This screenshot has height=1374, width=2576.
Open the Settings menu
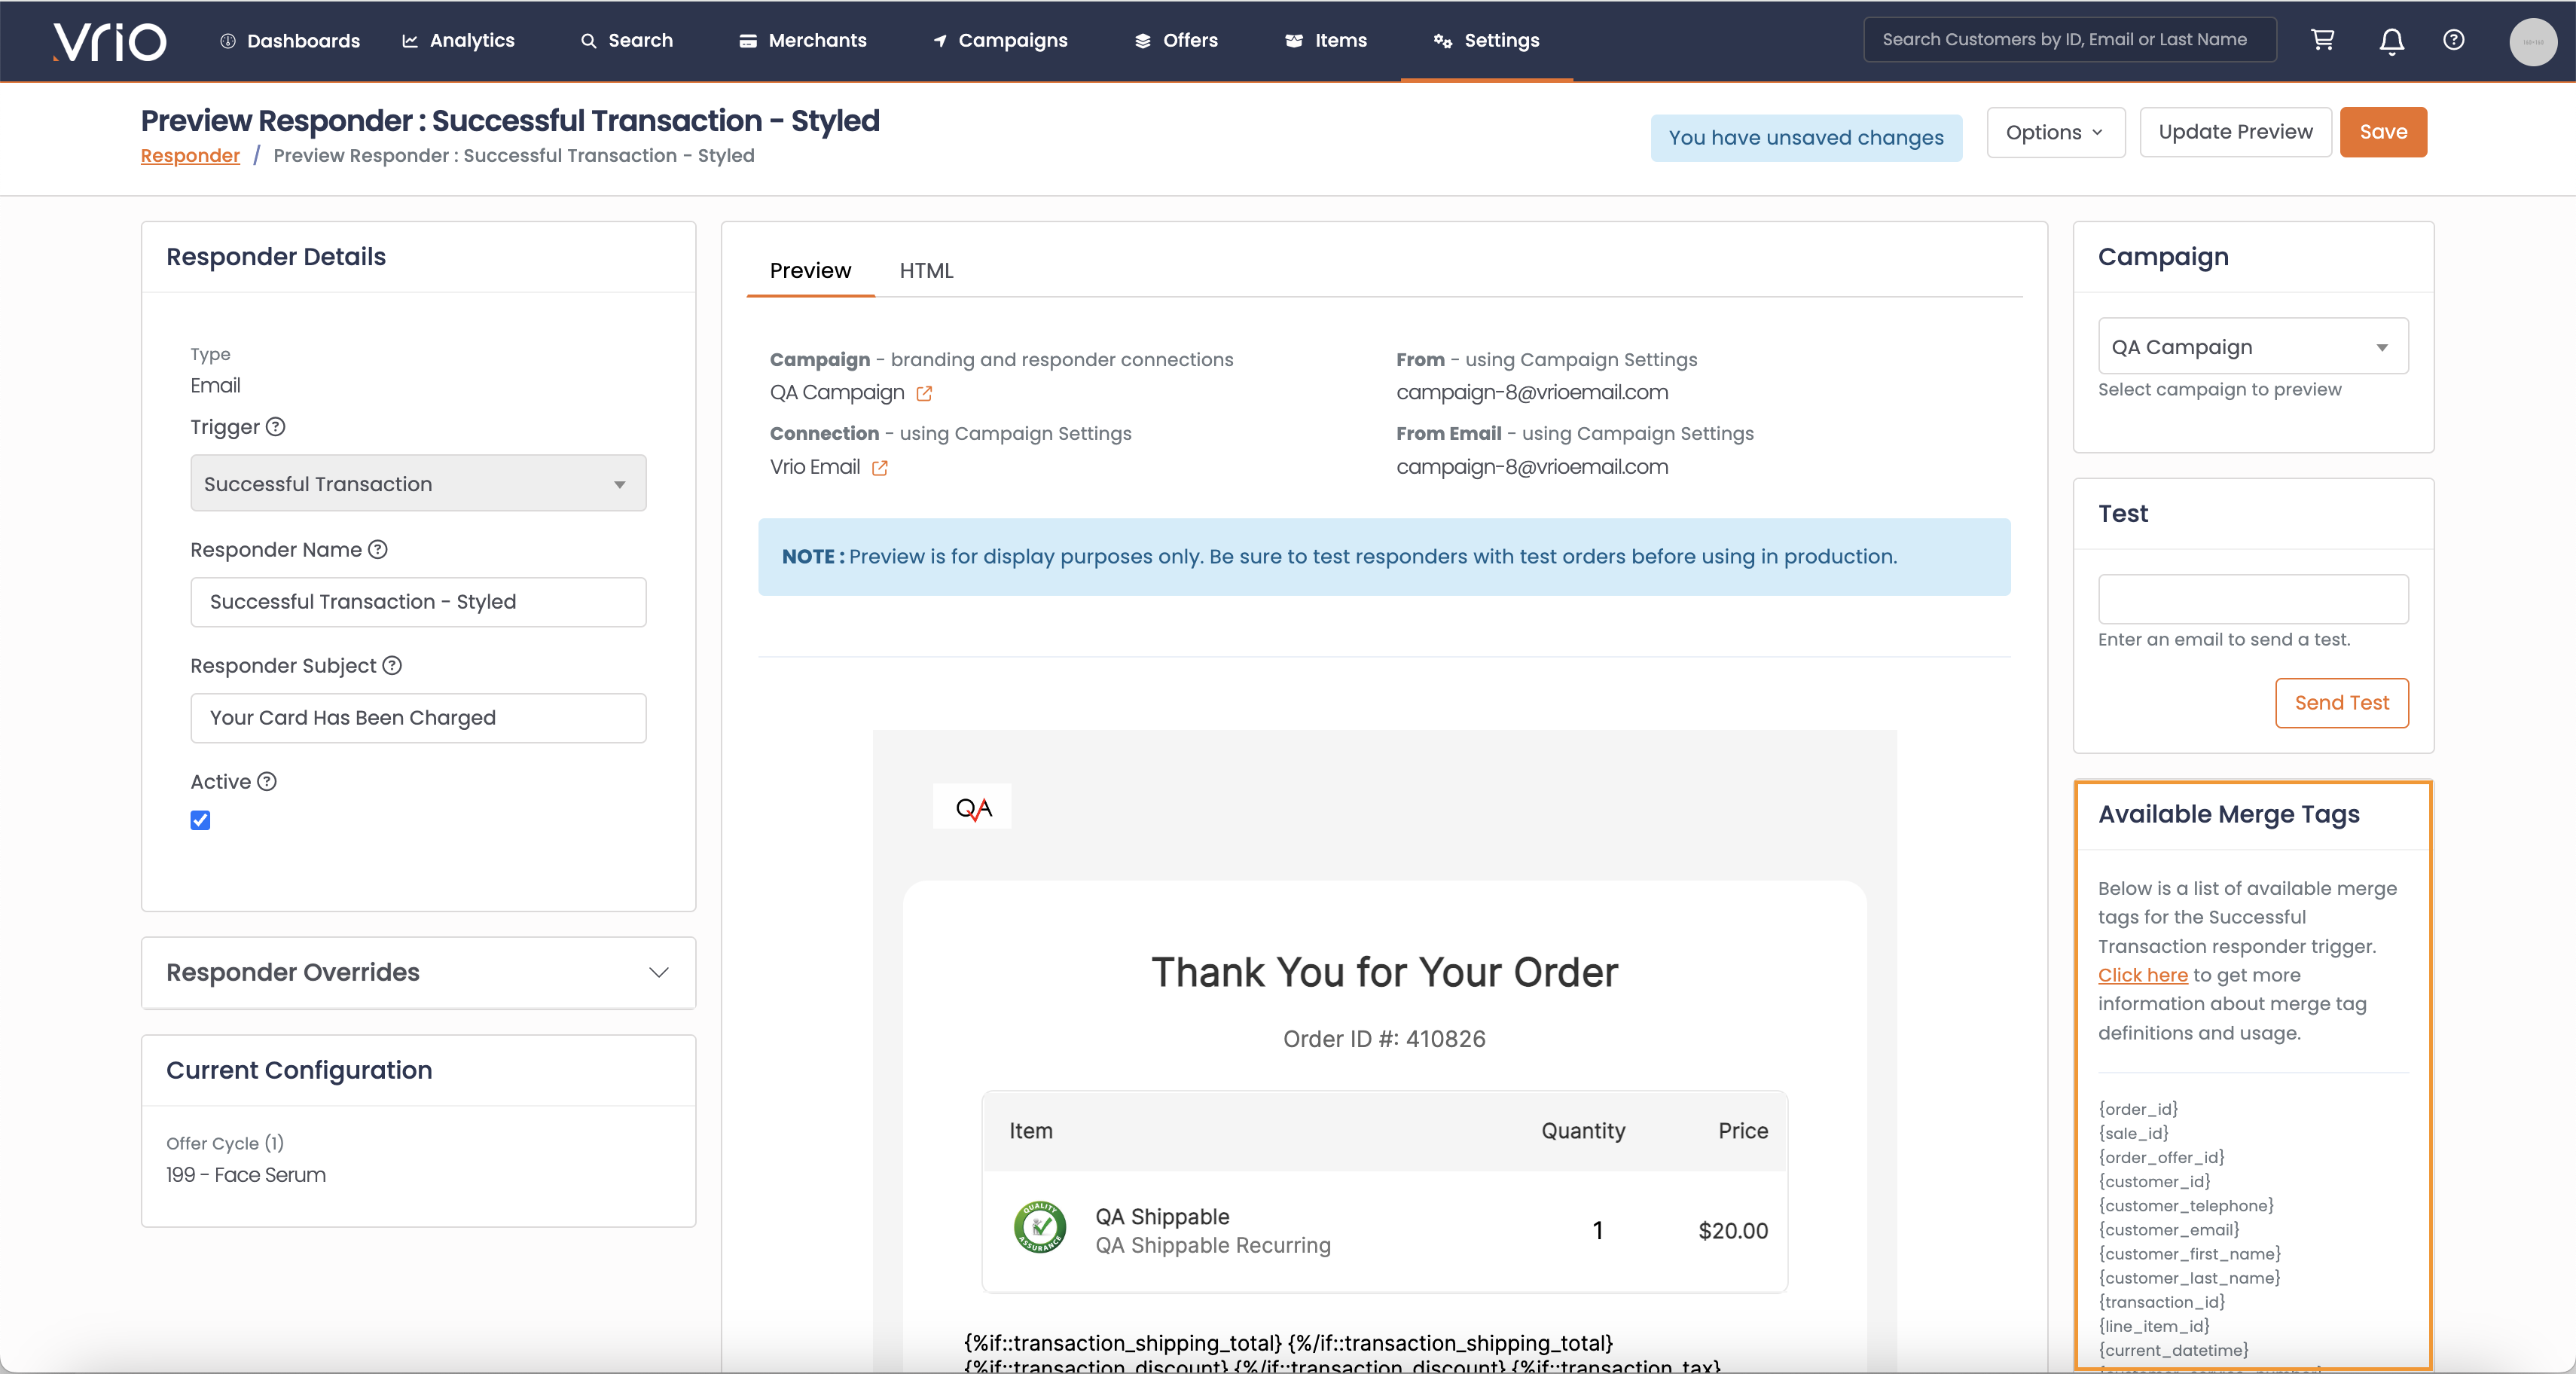1486,40
